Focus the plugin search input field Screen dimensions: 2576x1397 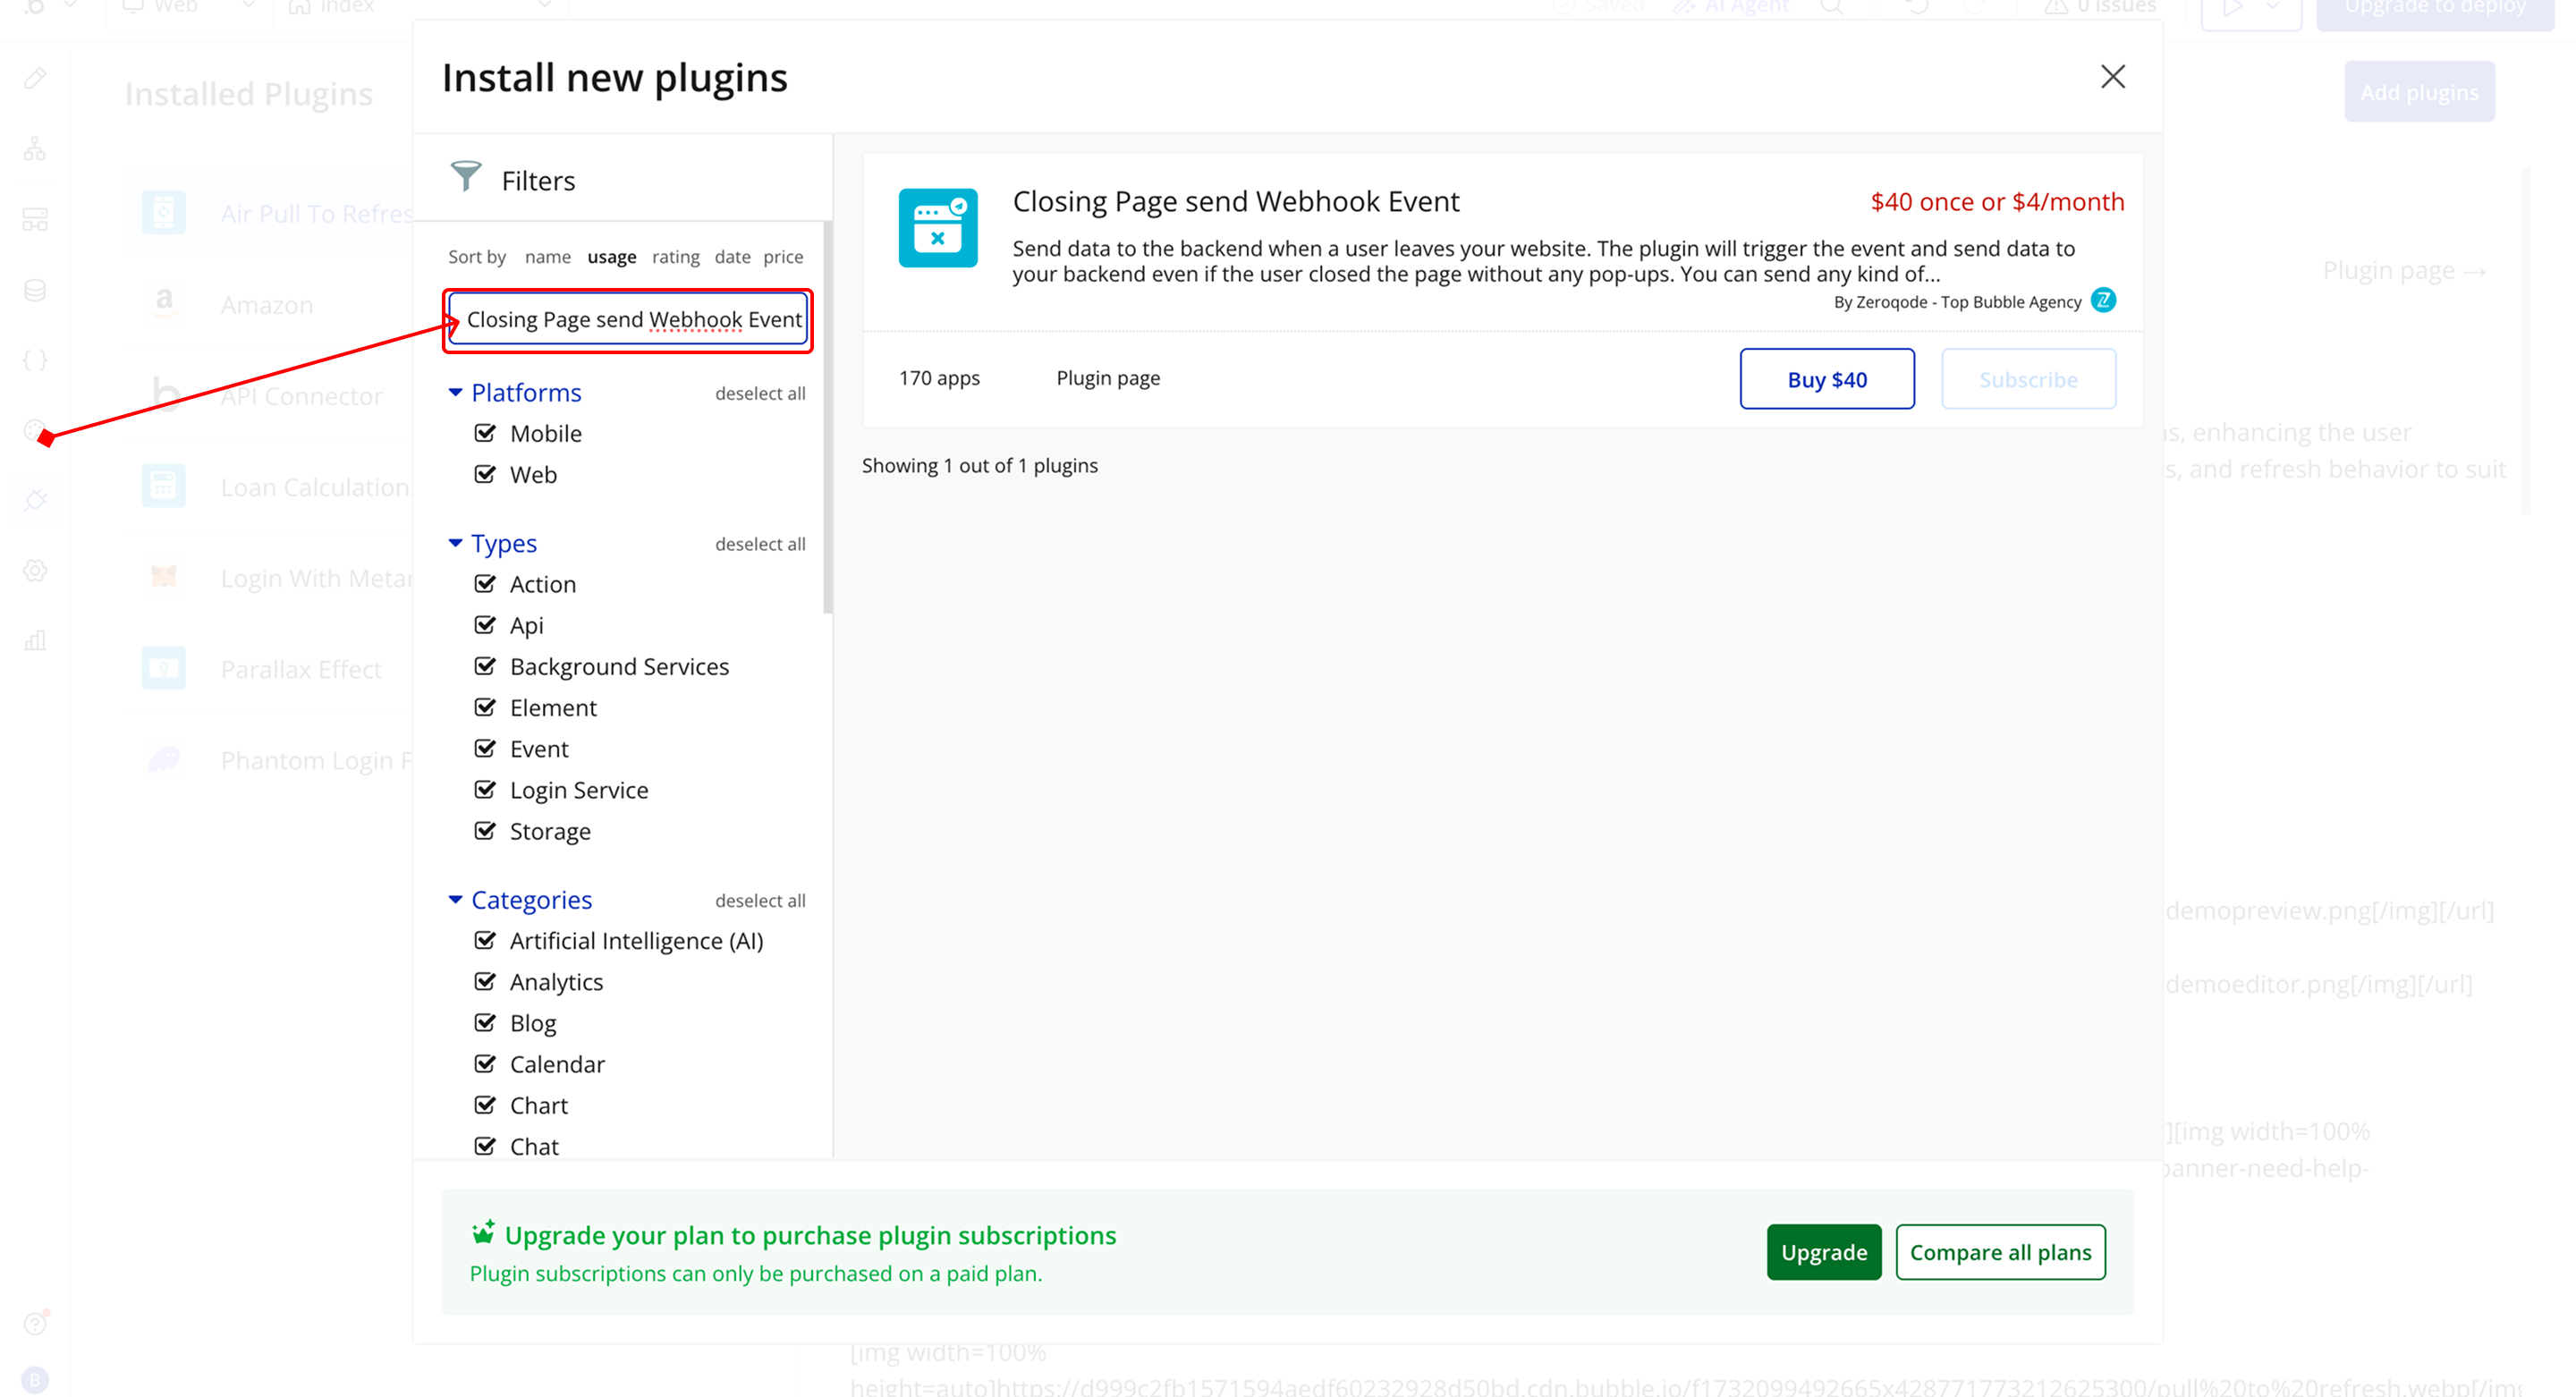(x=630, y=320)
